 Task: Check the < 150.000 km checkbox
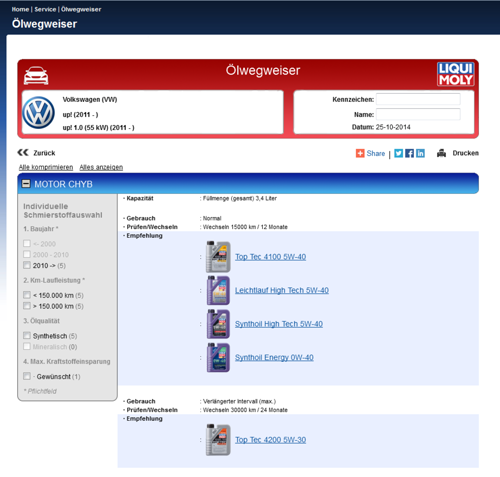coord(27,295)
